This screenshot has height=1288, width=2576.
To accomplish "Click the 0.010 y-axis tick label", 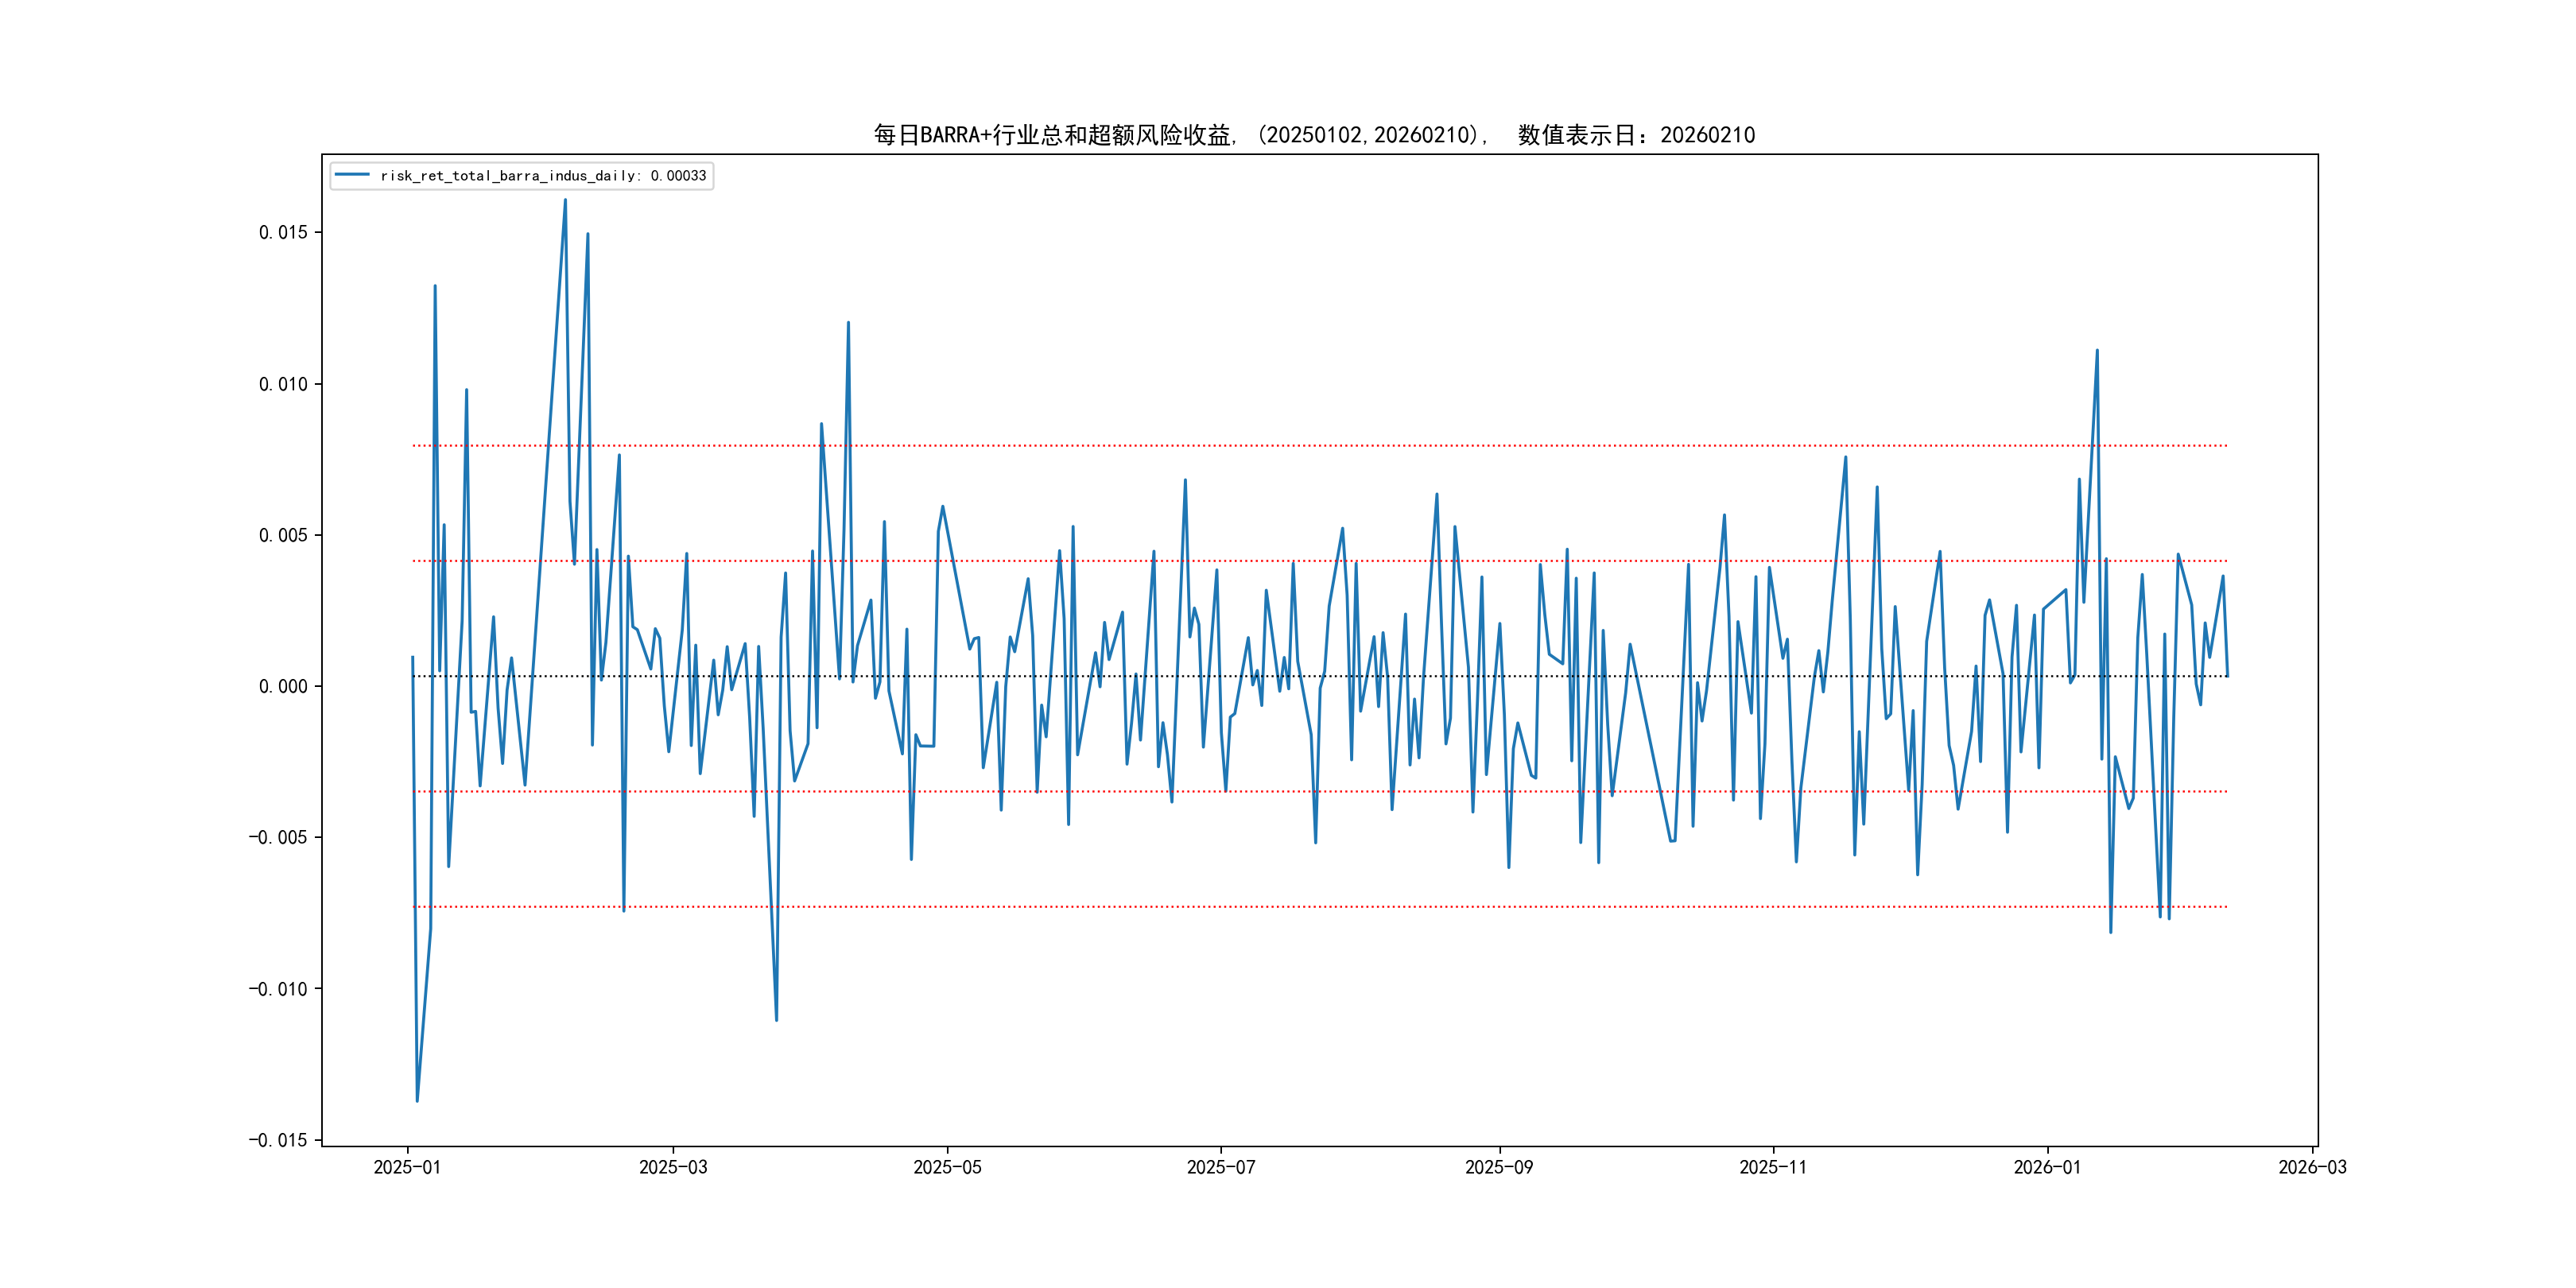I will point(283,384).
